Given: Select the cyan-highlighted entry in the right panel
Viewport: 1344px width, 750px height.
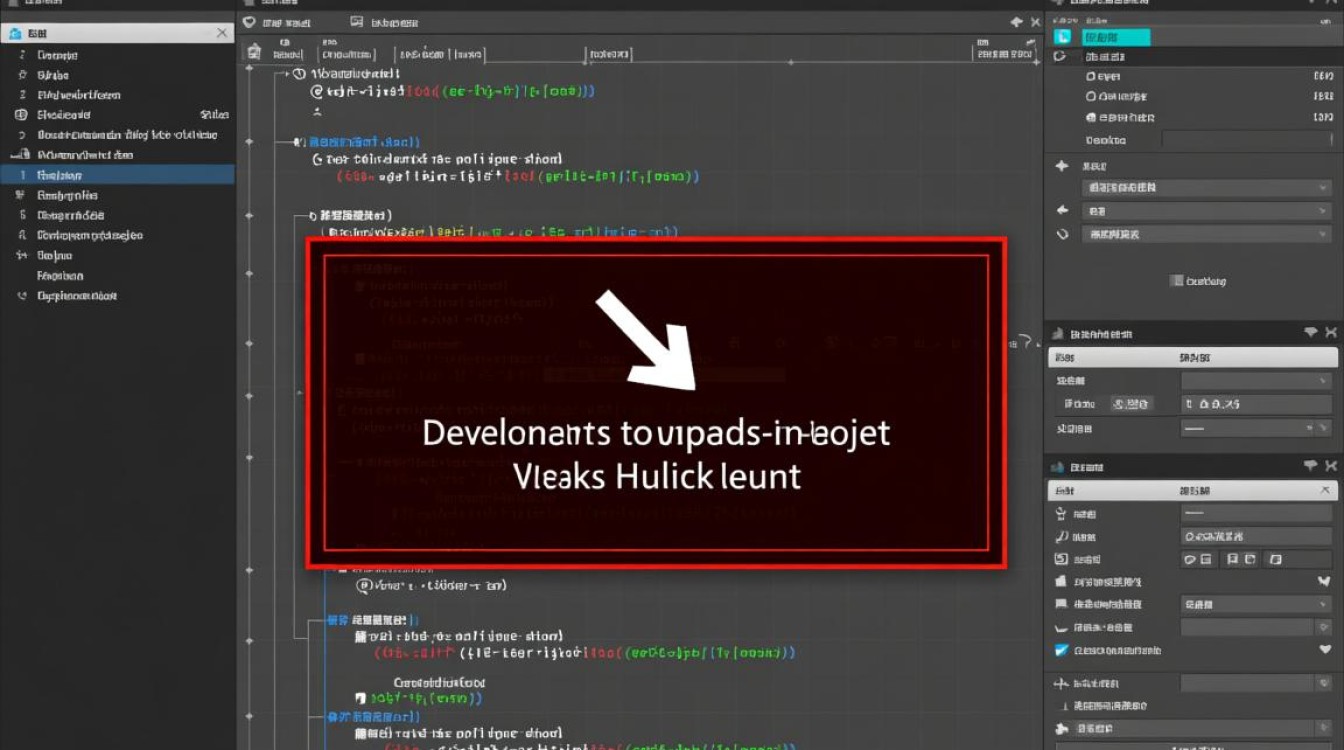Looking at the screenshot, I should pyautogui.click(x=1115, y=37).
